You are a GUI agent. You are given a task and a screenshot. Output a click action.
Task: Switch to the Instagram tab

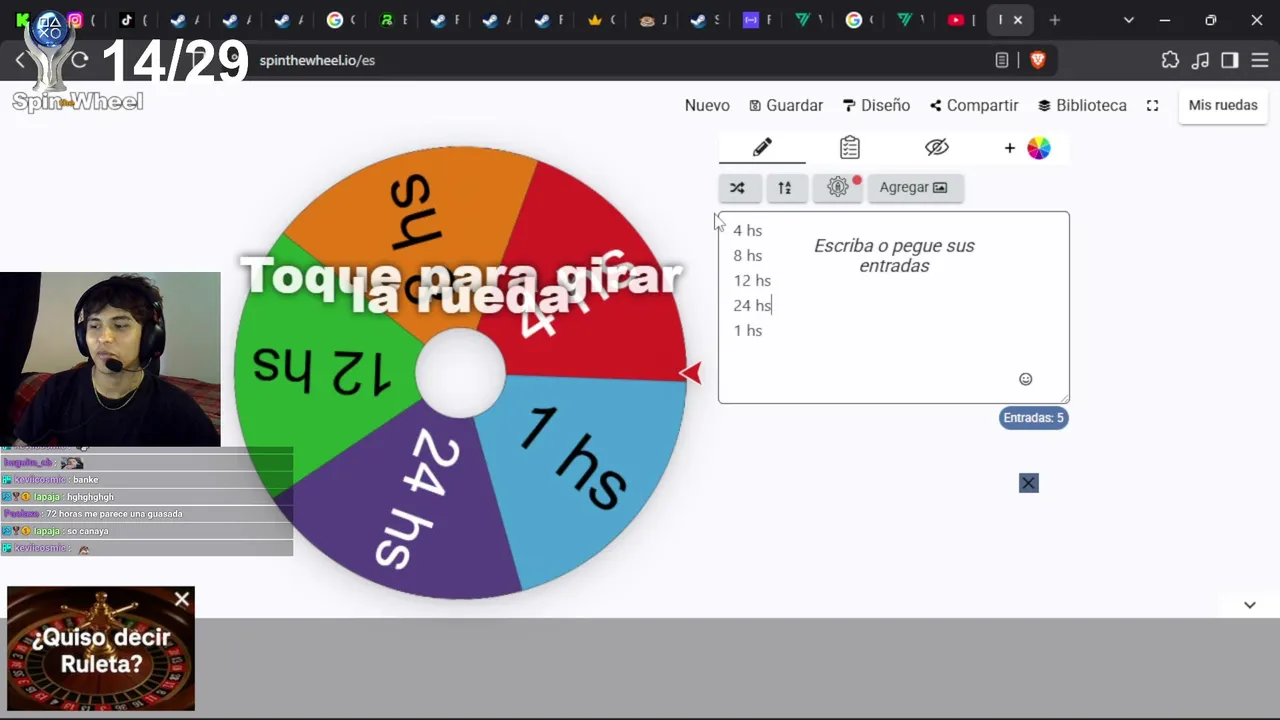tap(75, 20)
